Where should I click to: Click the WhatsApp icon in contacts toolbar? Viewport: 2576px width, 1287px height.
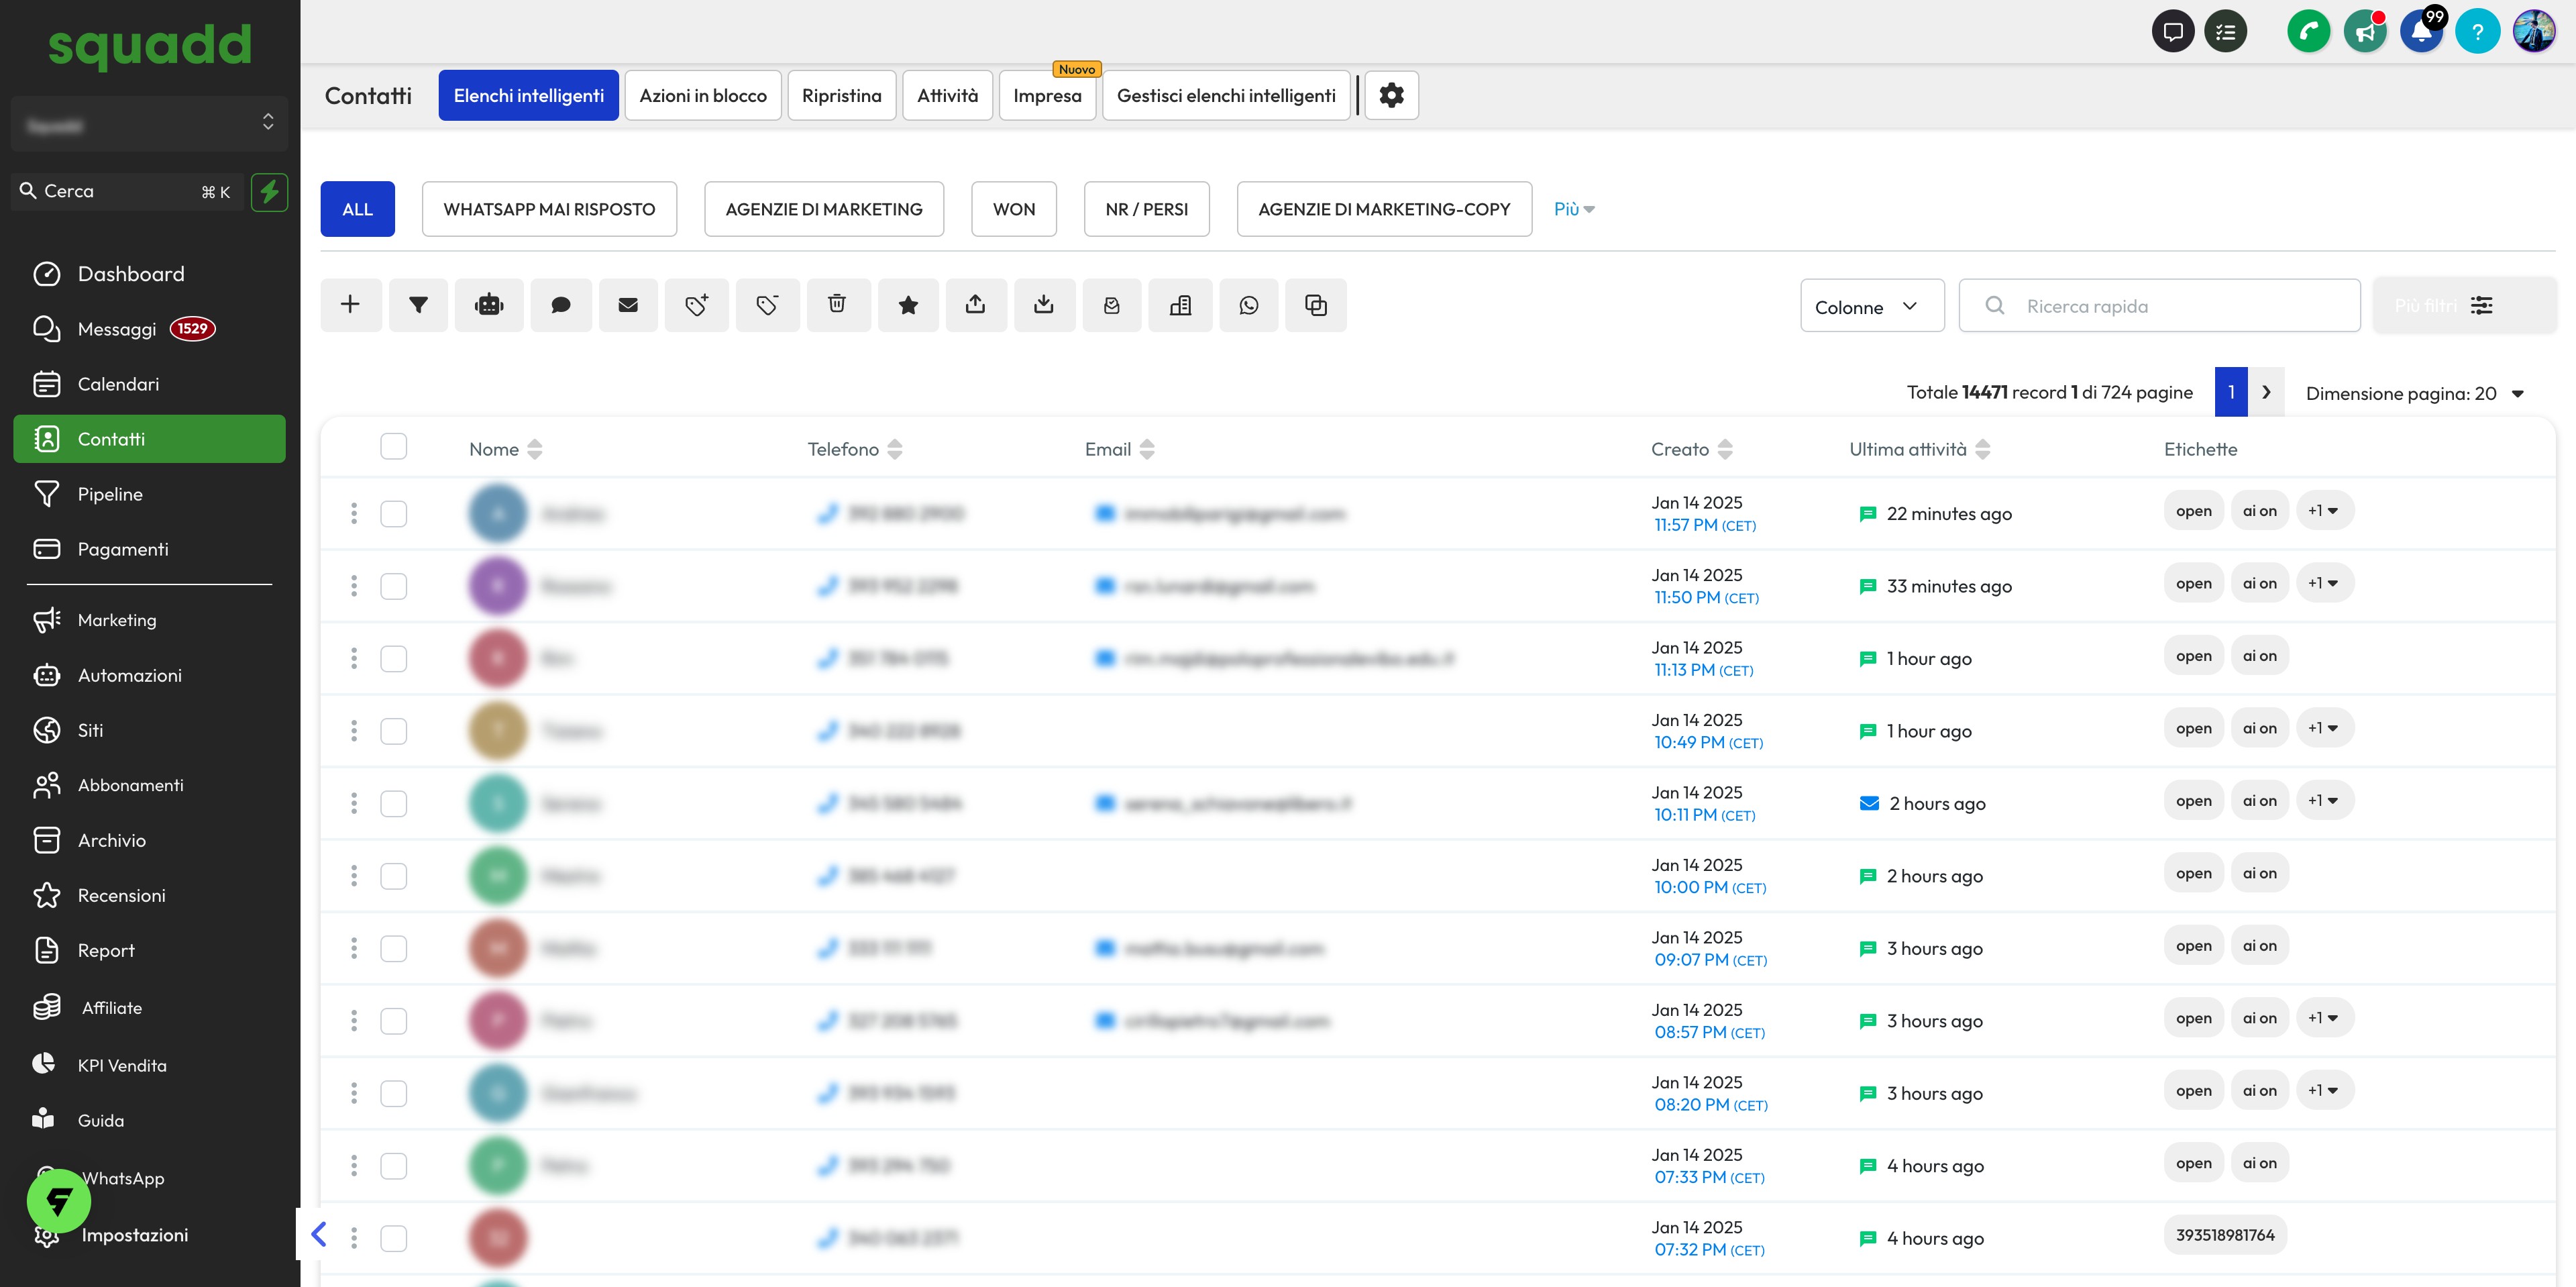tap(1248, 305)
